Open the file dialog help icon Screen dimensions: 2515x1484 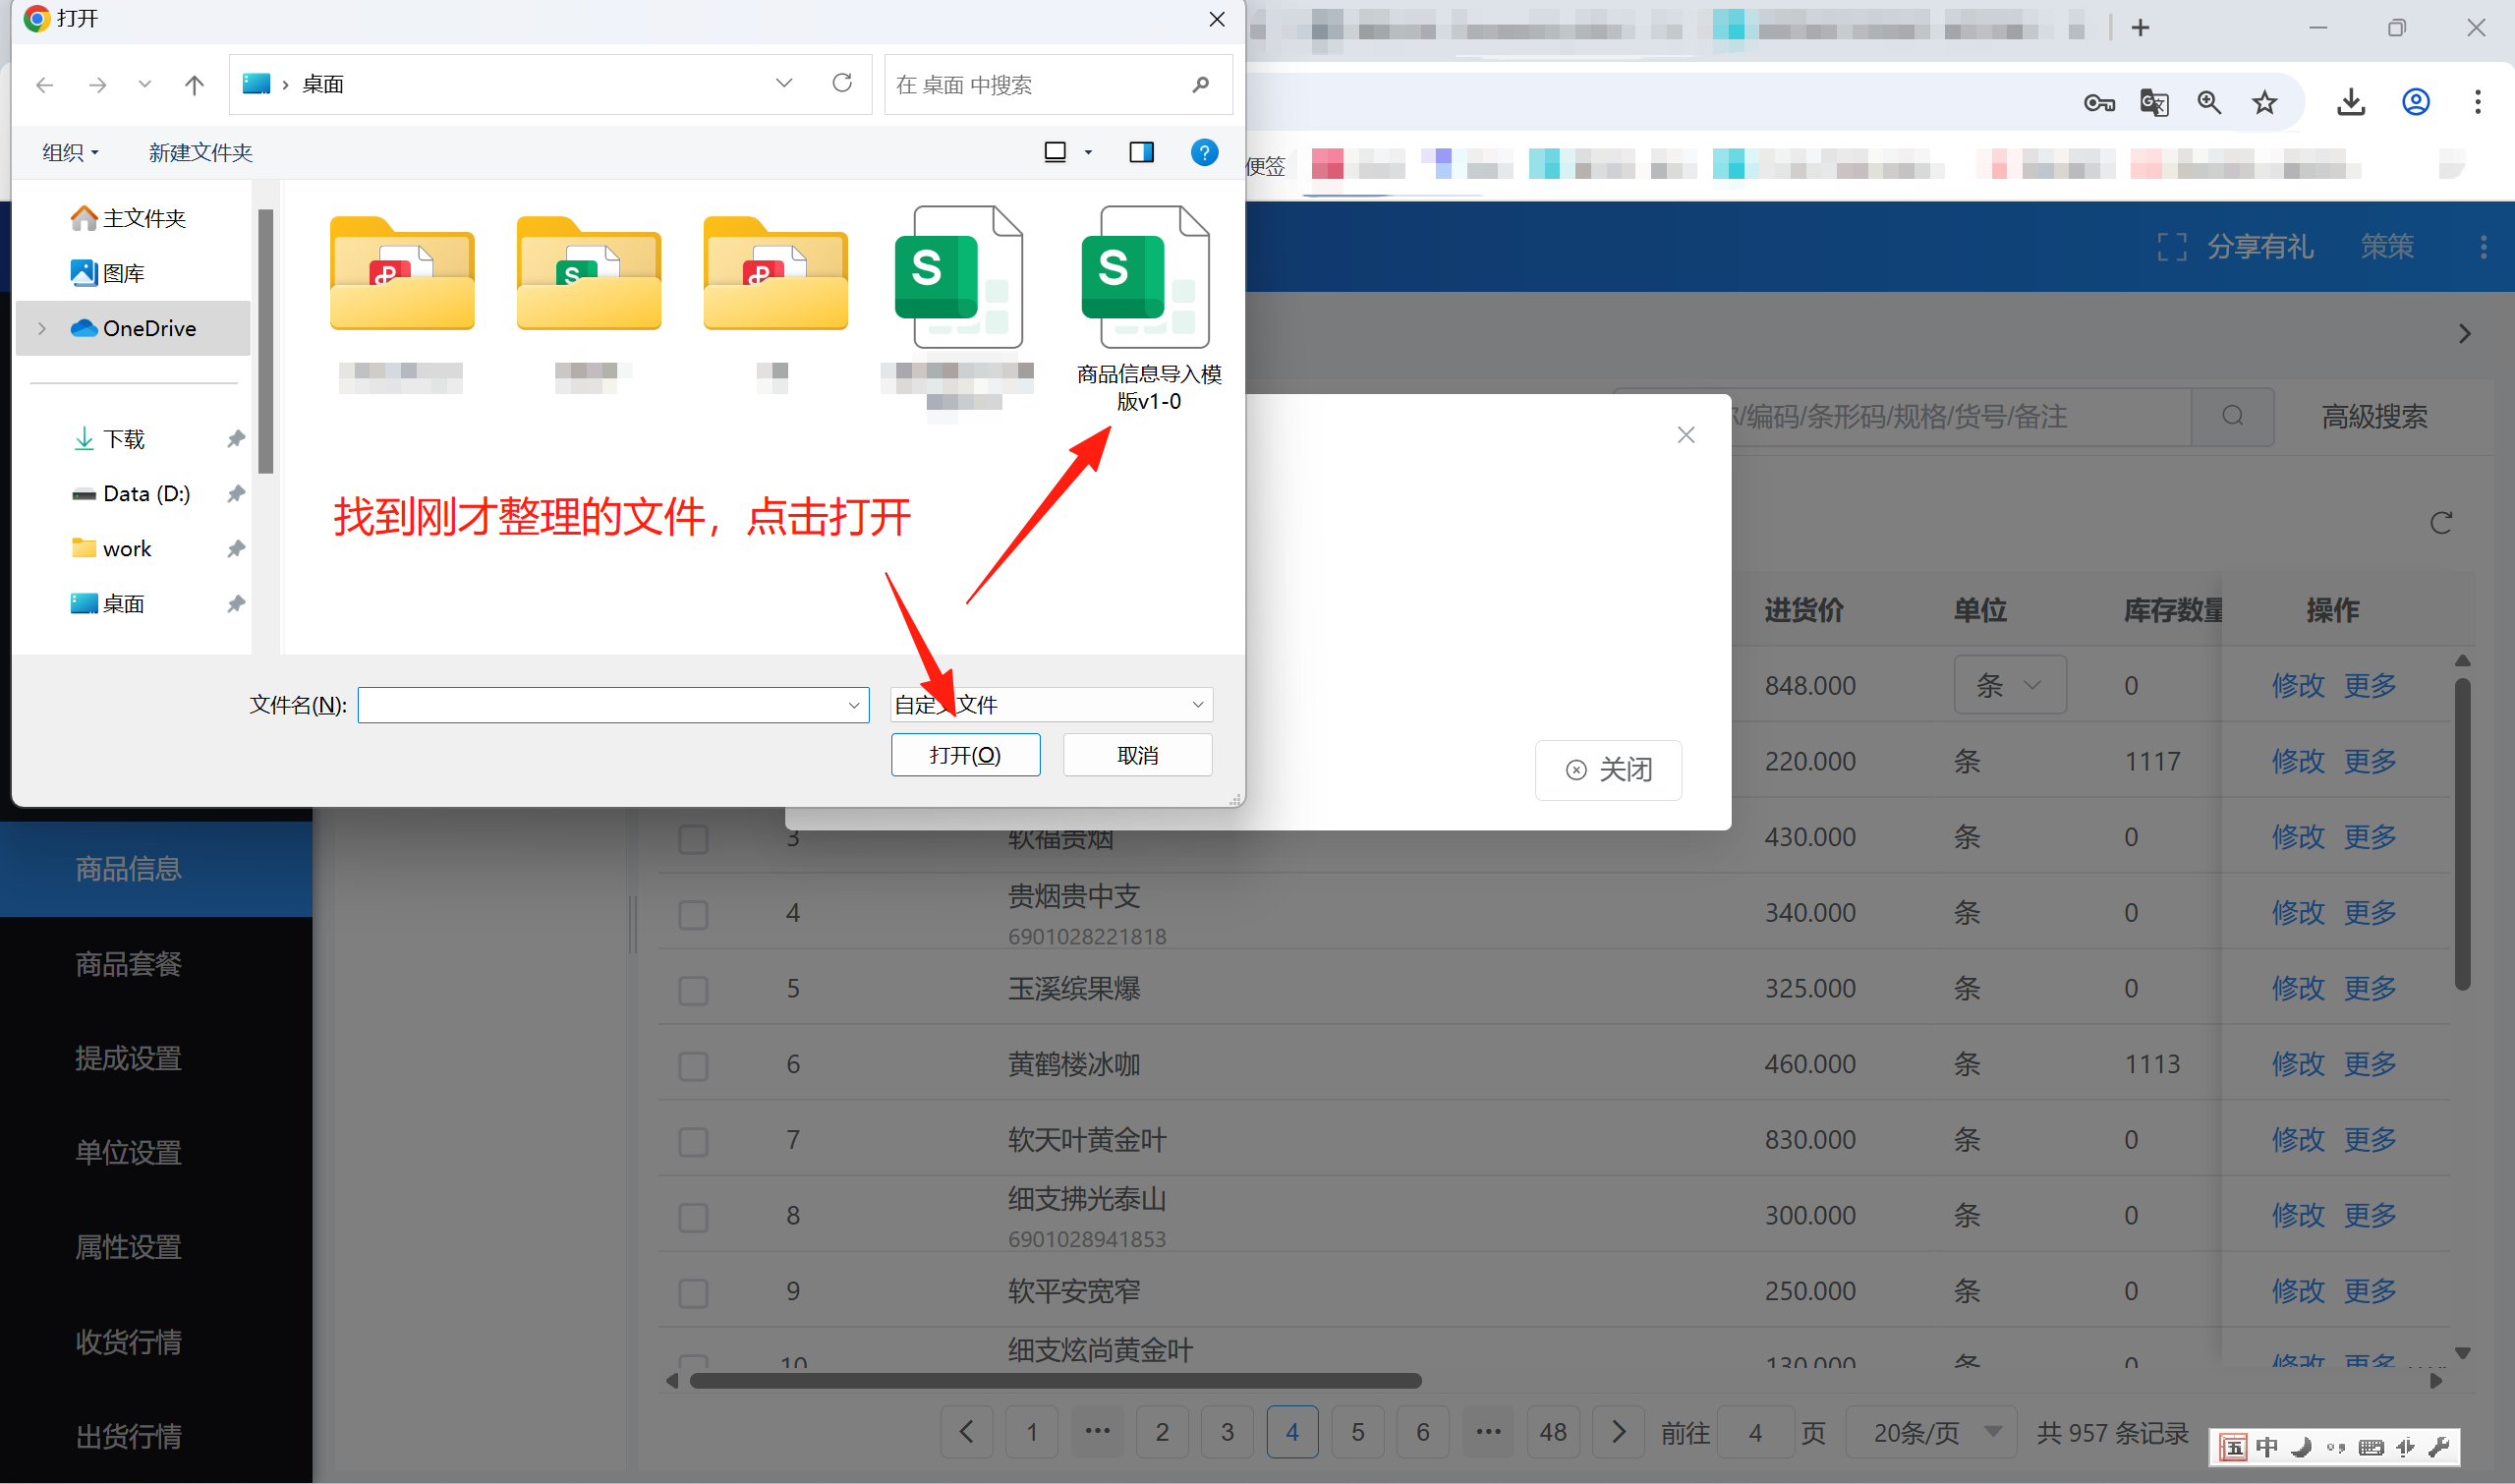(1204, 152)
